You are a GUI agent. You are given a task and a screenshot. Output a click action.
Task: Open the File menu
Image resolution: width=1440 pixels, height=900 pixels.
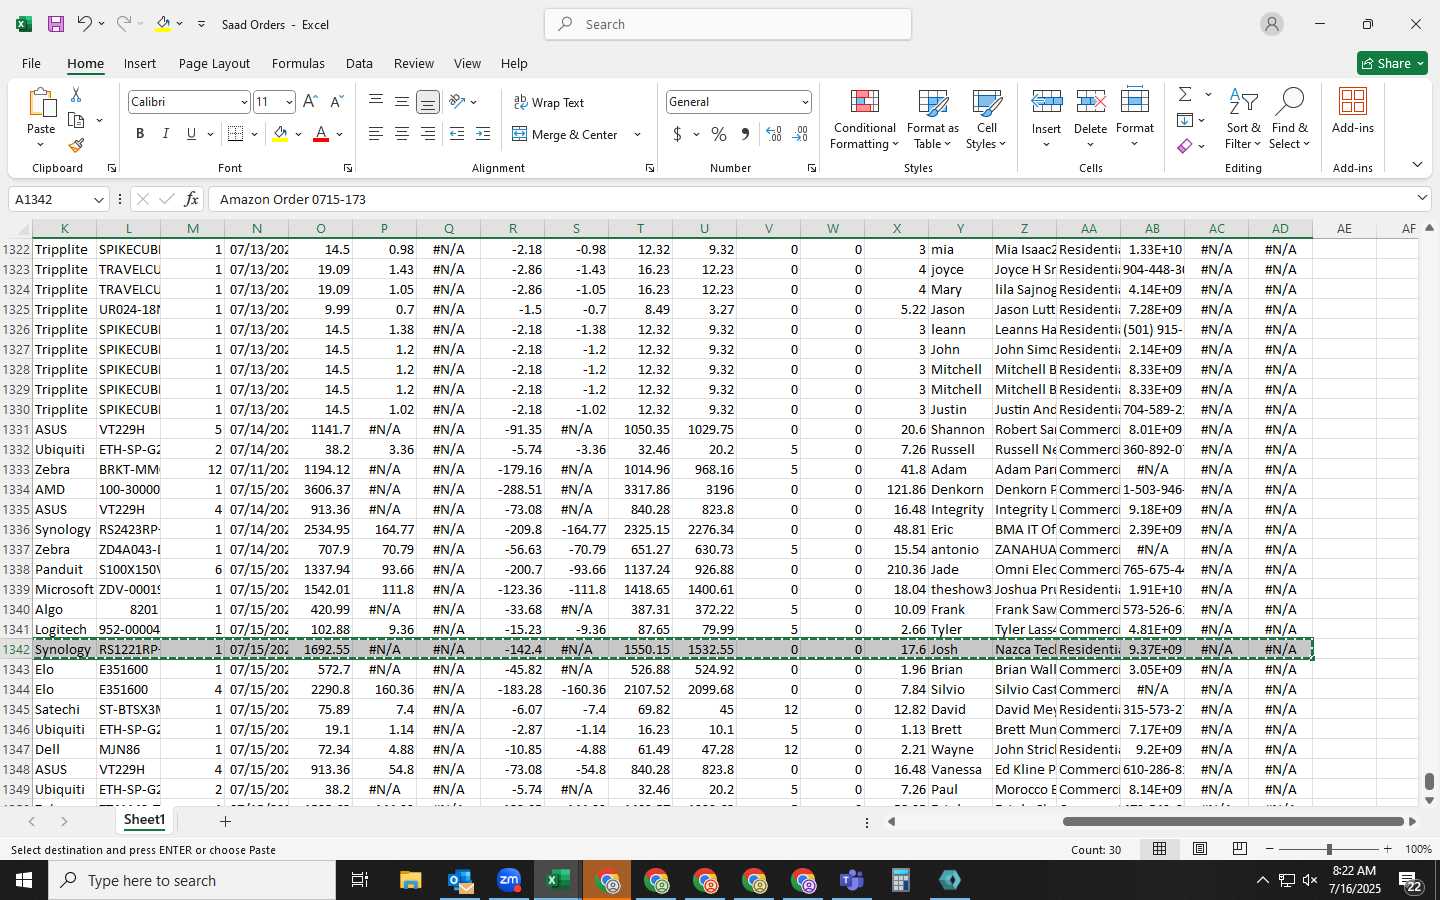31,63
